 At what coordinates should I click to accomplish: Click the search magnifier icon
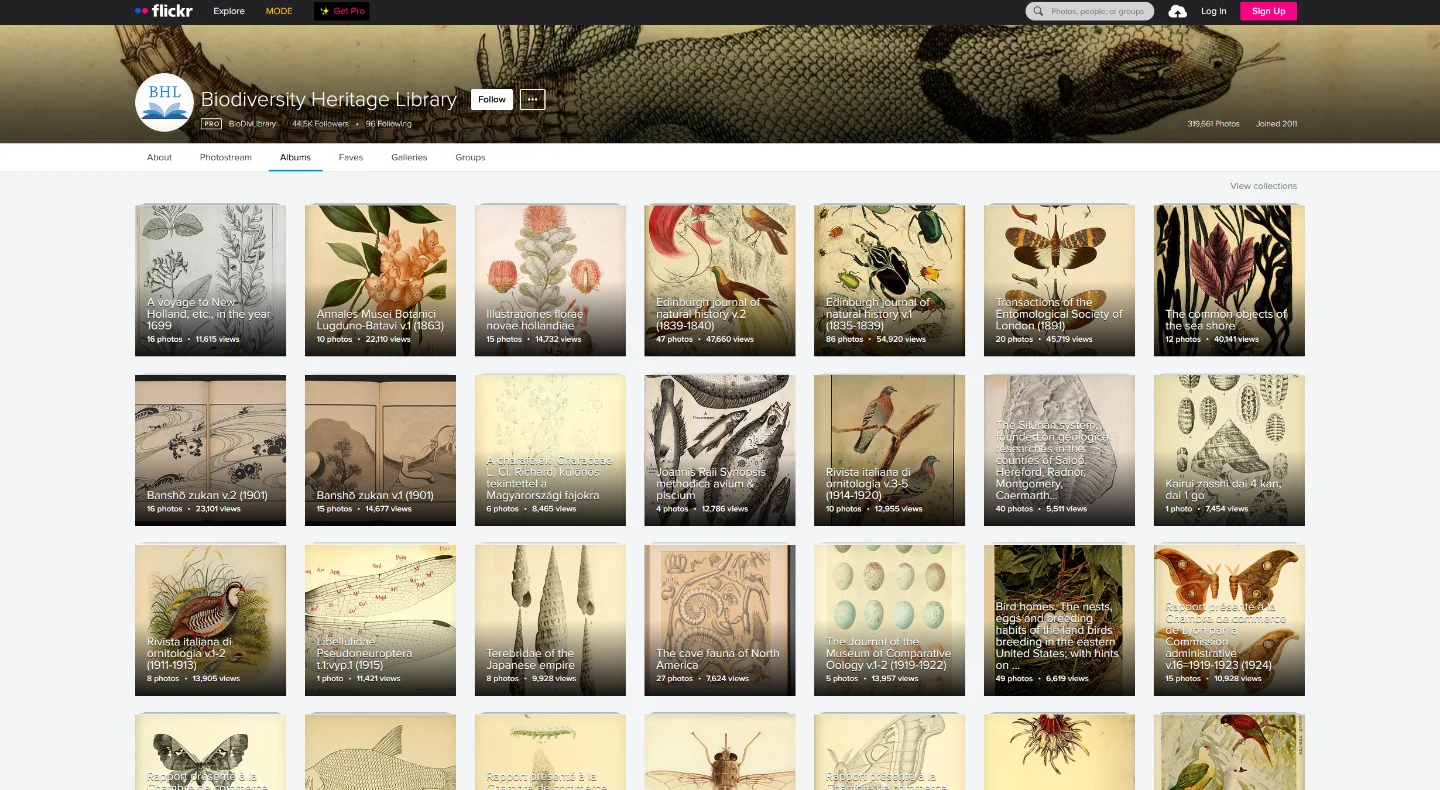(1041, 11)
